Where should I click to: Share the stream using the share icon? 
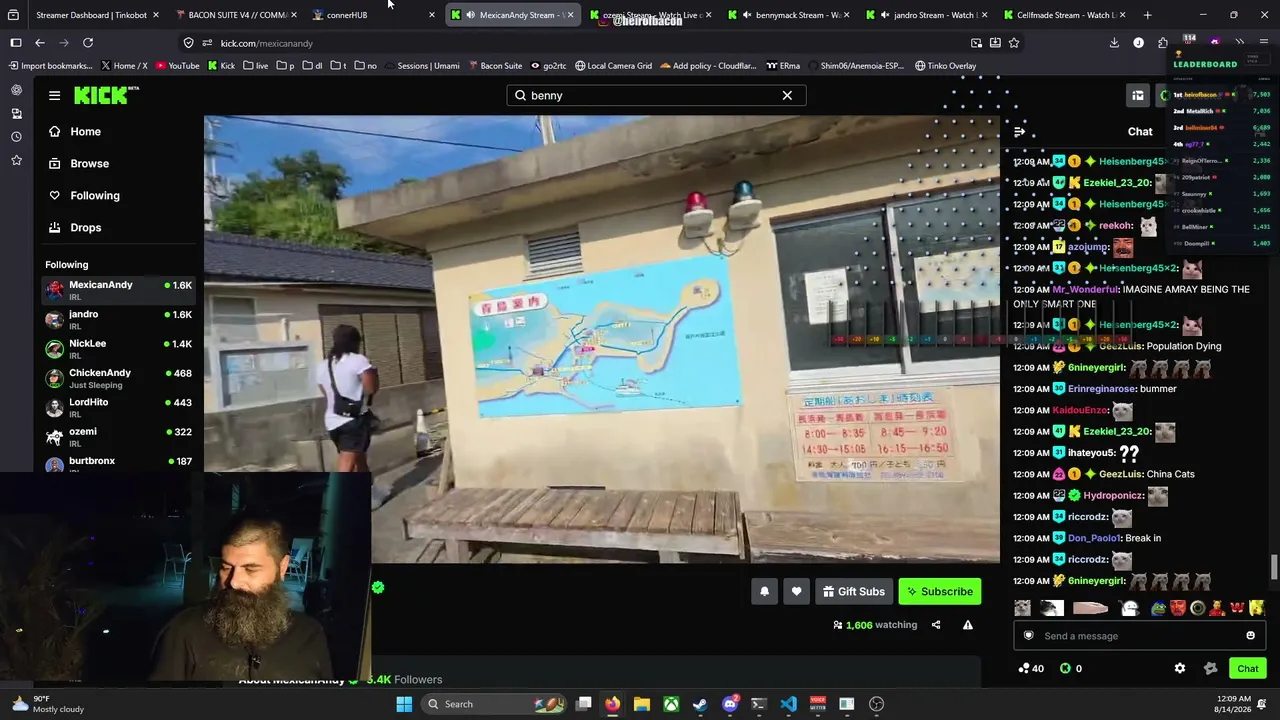coord(936,625)
